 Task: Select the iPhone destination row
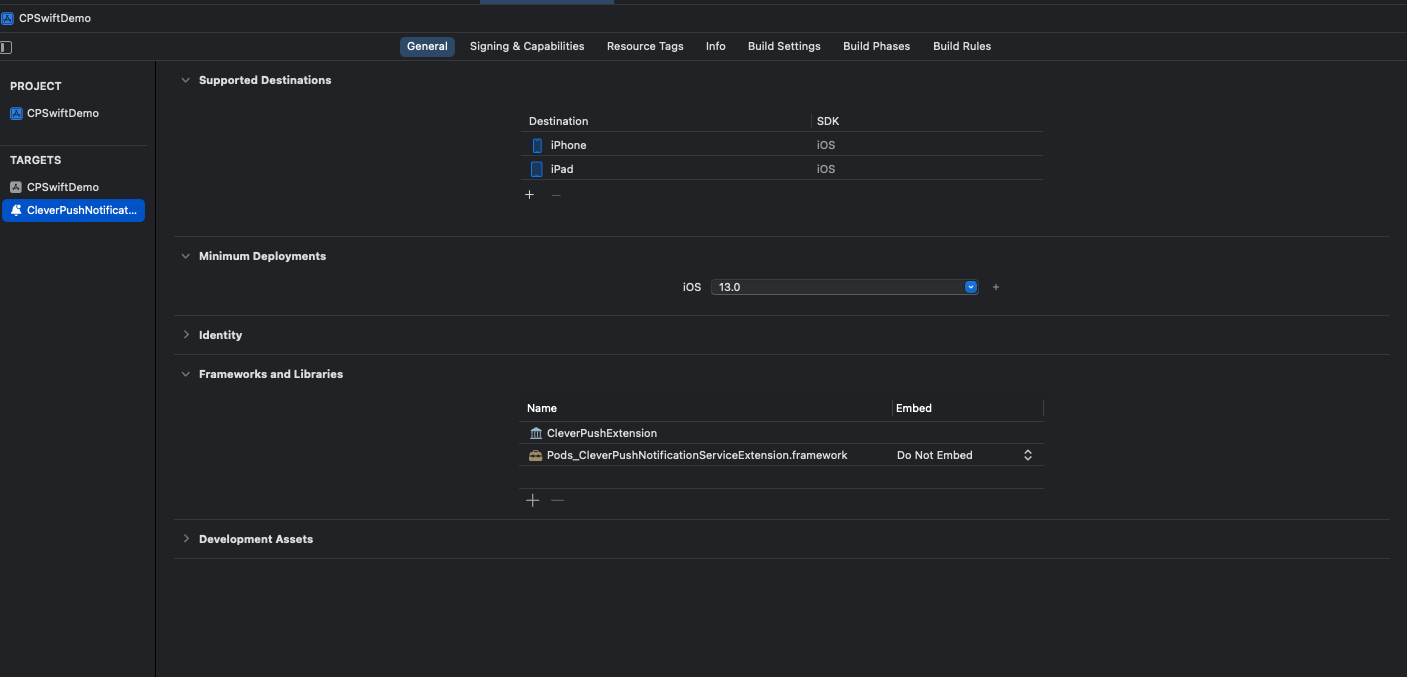point(781,145)
